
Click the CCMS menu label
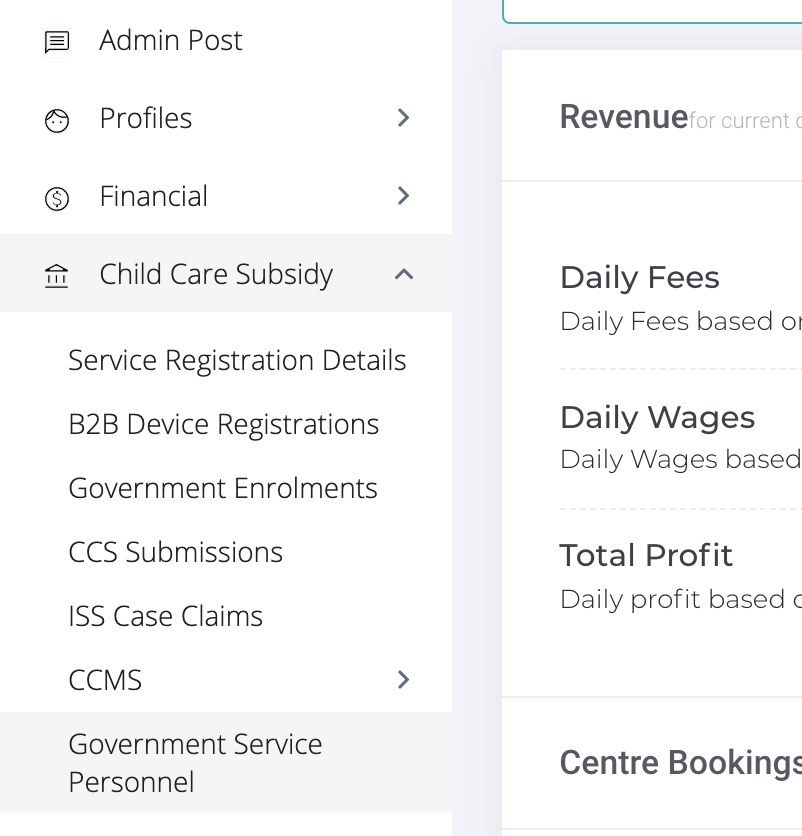105,680
